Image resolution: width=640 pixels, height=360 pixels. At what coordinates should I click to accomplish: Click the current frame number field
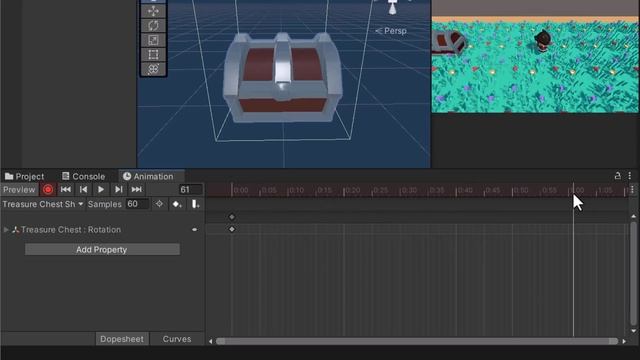point(190,189)
